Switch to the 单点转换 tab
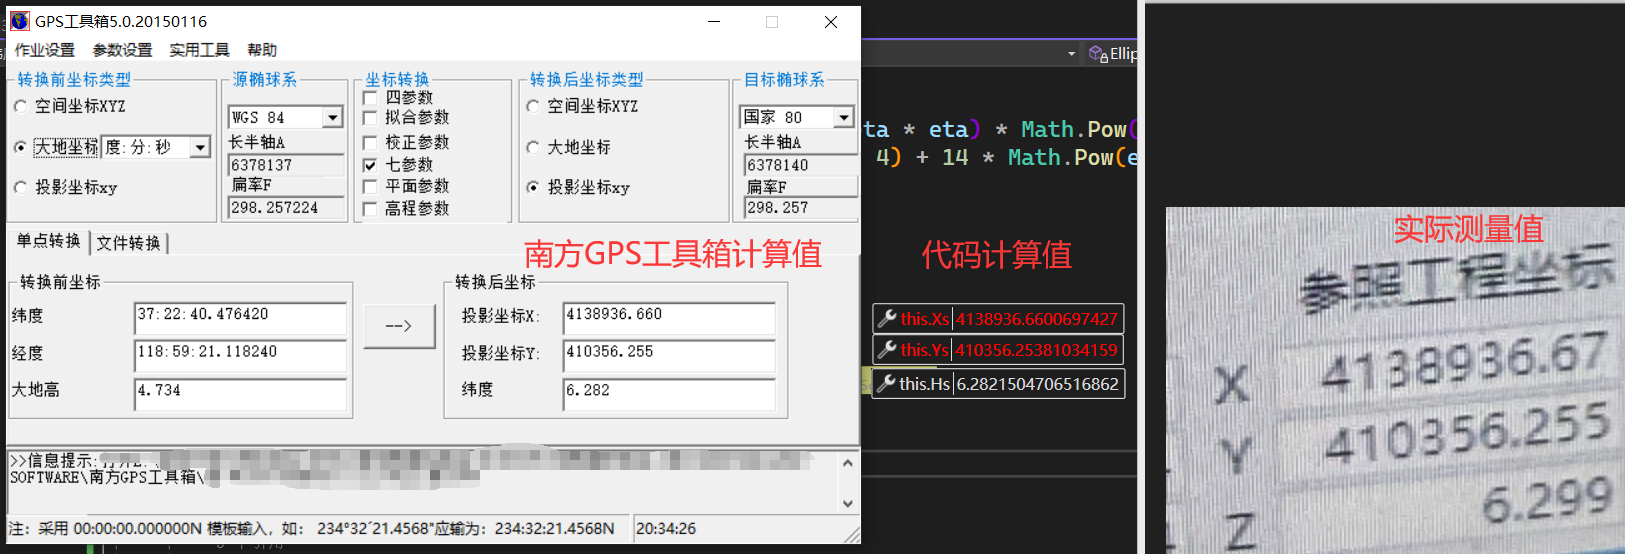 point(48,241)
